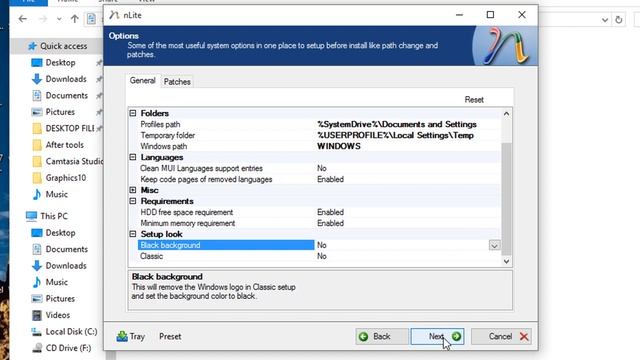Image resolution: width=640 pixels, height=360 pixels.
Task: Click the options list scroll-down arrow
Action: coord(507,261)
